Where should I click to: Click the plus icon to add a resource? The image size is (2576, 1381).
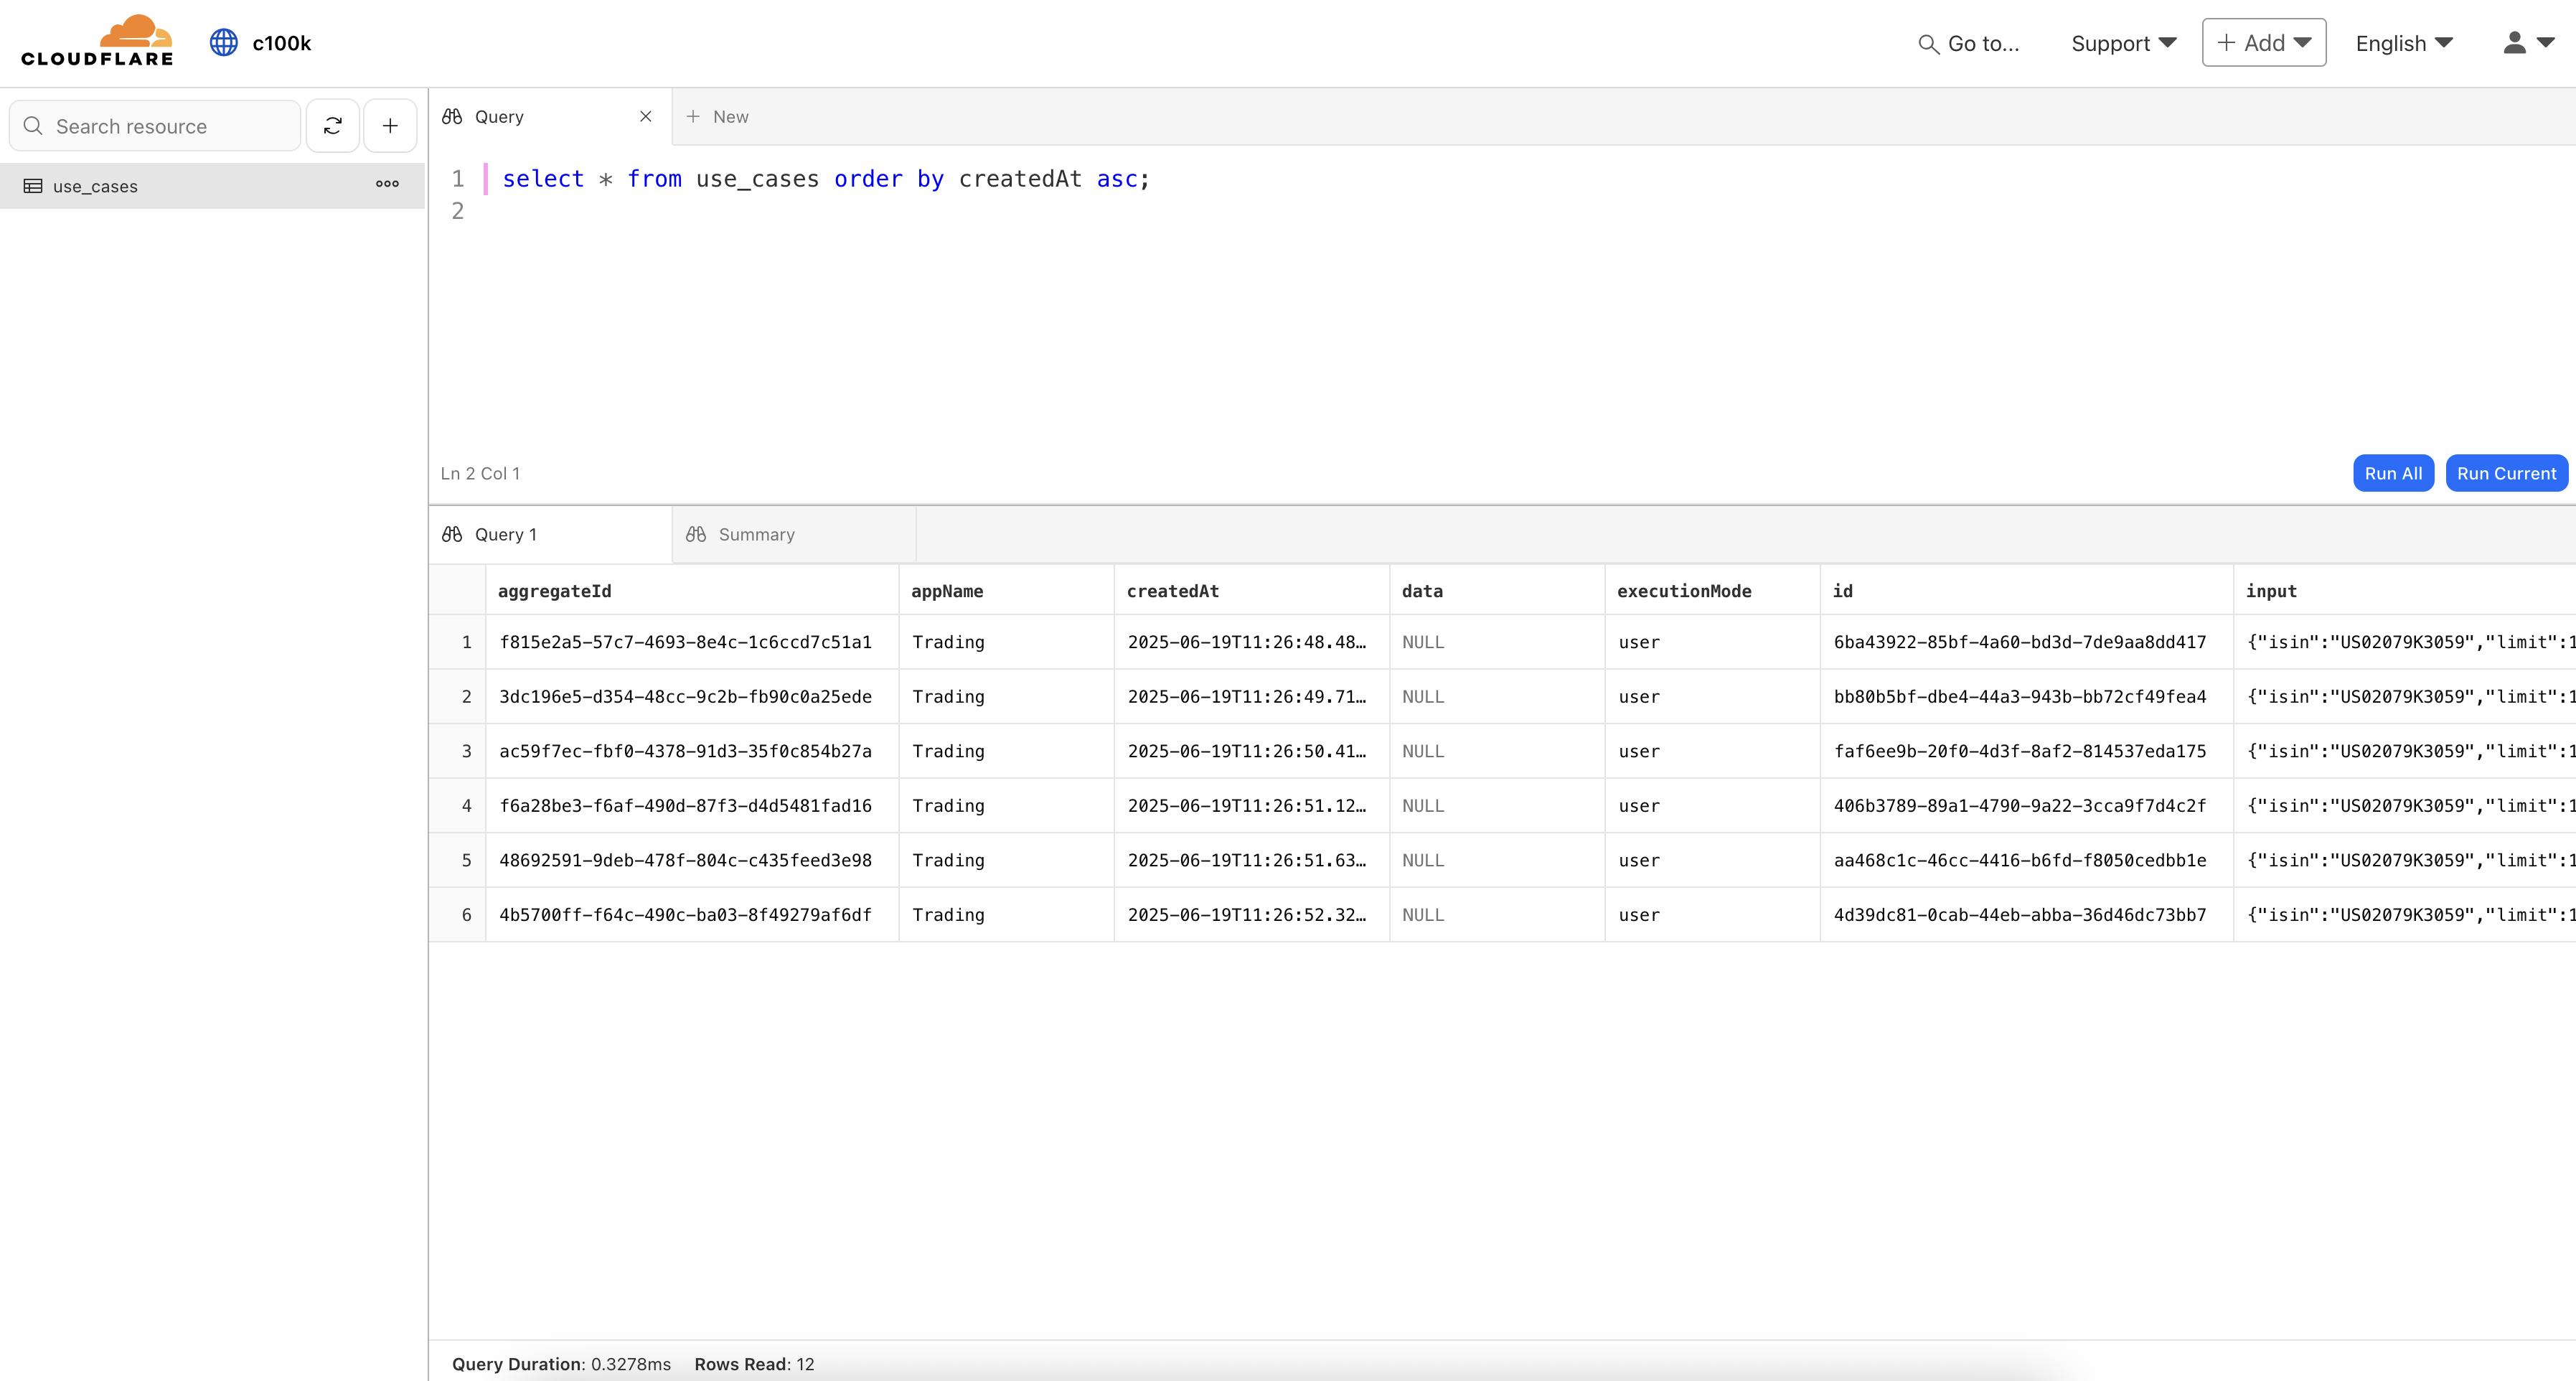pyautogui.click(x=390, y=125)
